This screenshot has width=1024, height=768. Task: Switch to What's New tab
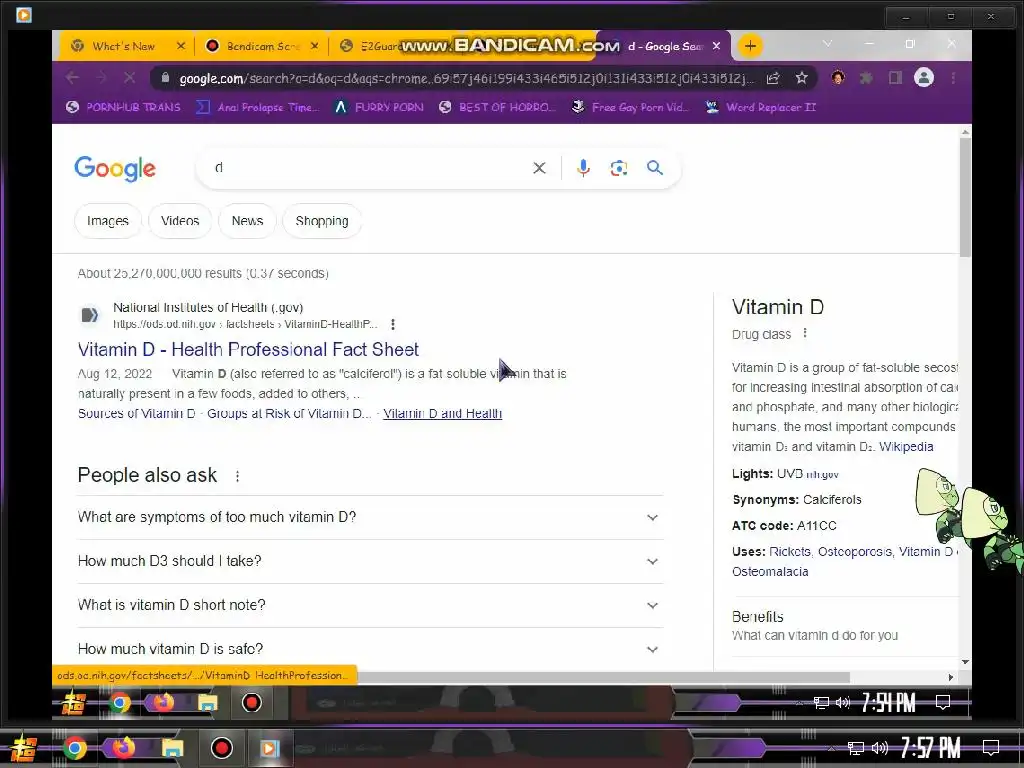click(124, 46)
